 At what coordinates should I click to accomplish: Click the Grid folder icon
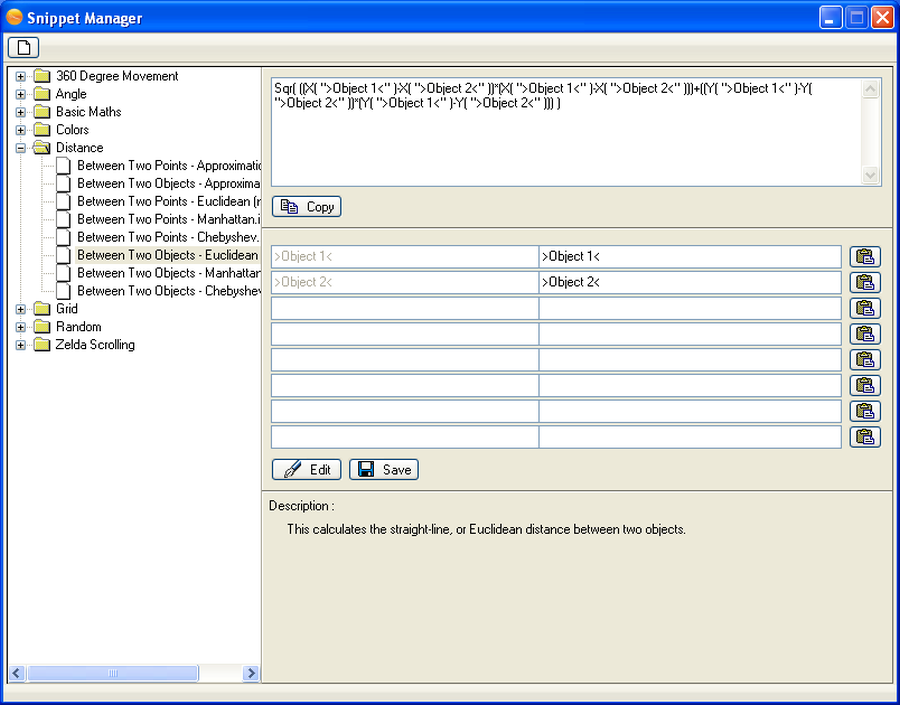click(x=42, y=309)
